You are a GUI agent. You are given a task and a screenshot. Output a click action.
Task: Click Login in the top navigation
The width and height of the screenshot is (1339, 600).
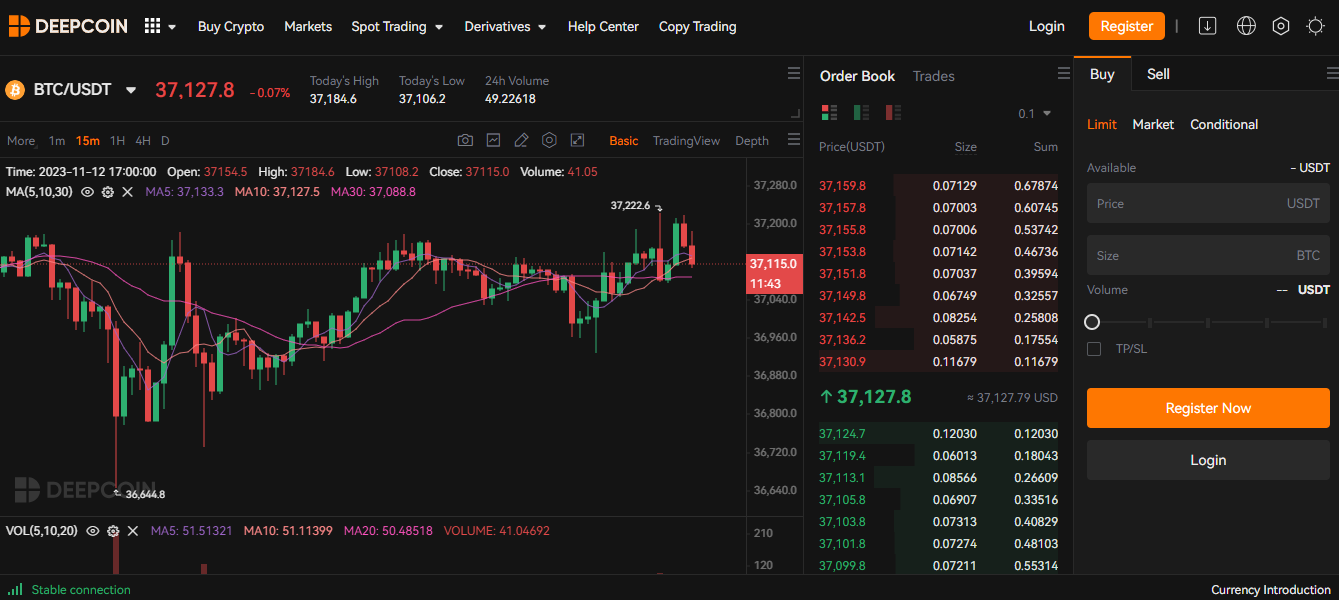point(1047,26)
